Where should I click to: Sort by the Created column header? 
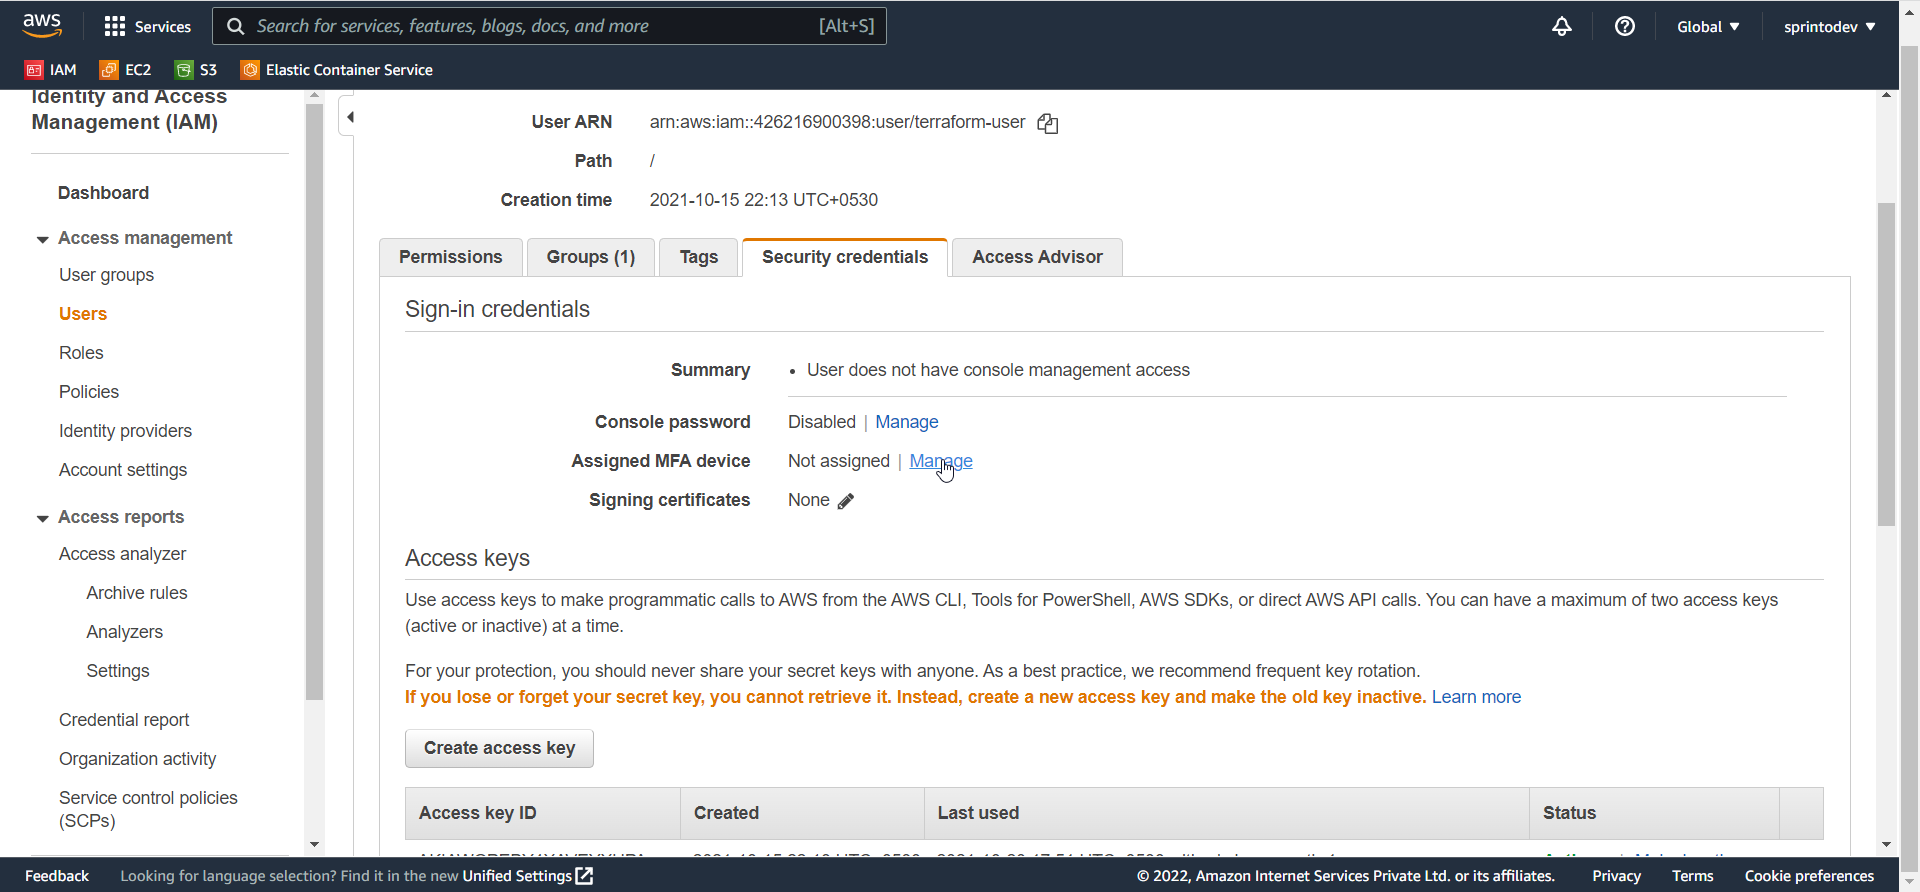pos(802,813)
